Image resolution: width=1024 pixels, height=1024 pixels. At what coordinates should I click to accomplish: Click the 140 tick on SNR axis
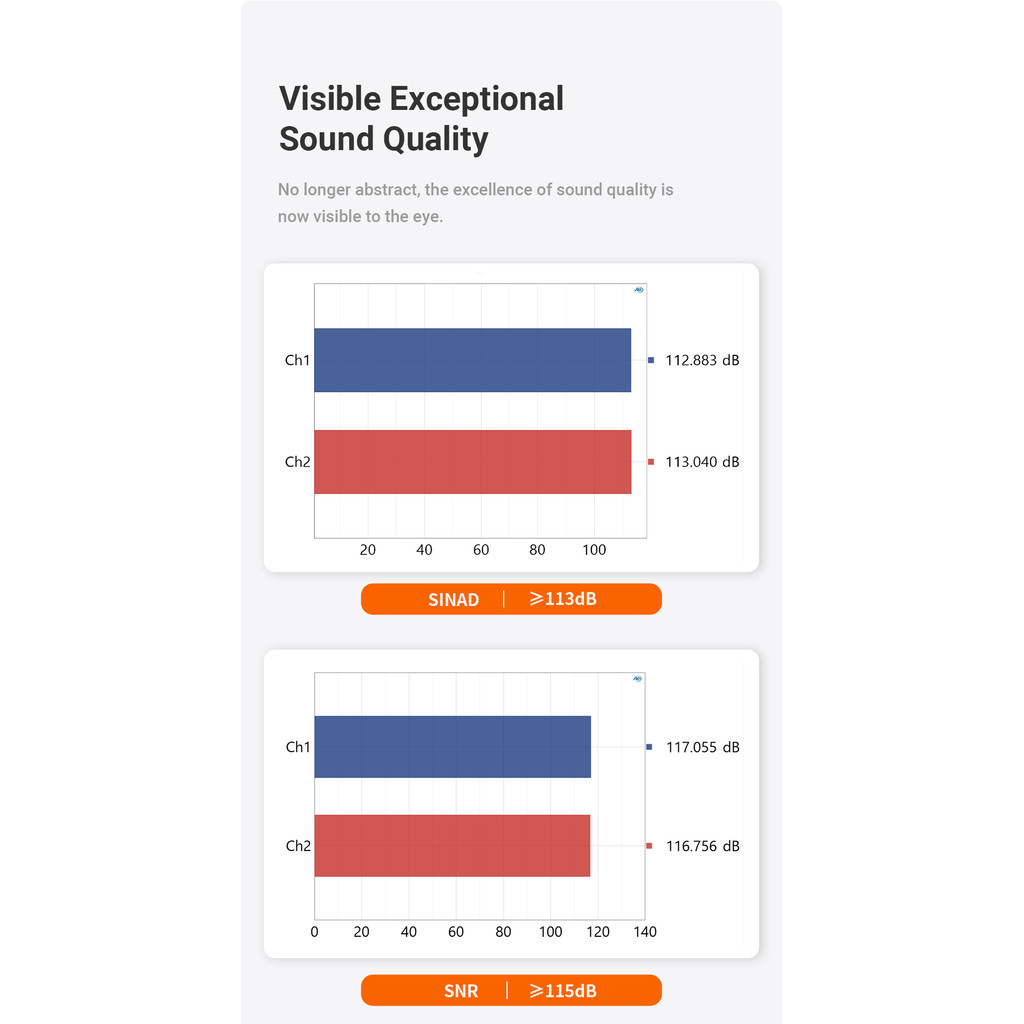pyautogui.click(x=645, y=932)
